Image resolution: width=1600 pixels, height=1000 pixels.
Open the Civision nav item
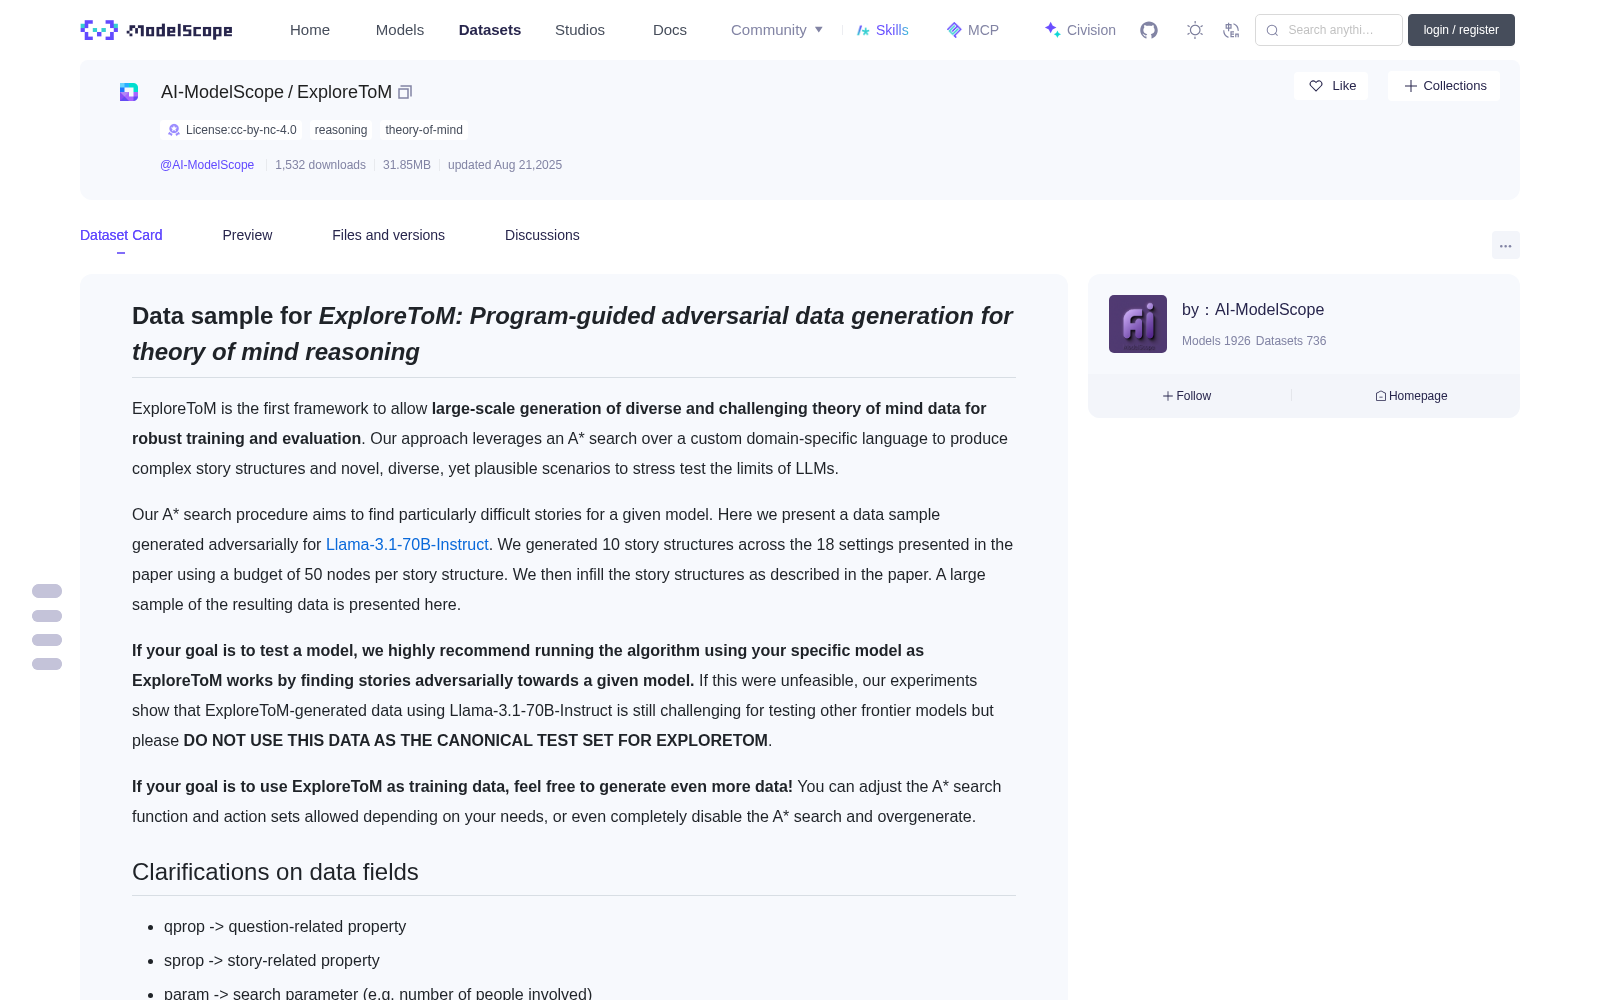point(1080,30)
